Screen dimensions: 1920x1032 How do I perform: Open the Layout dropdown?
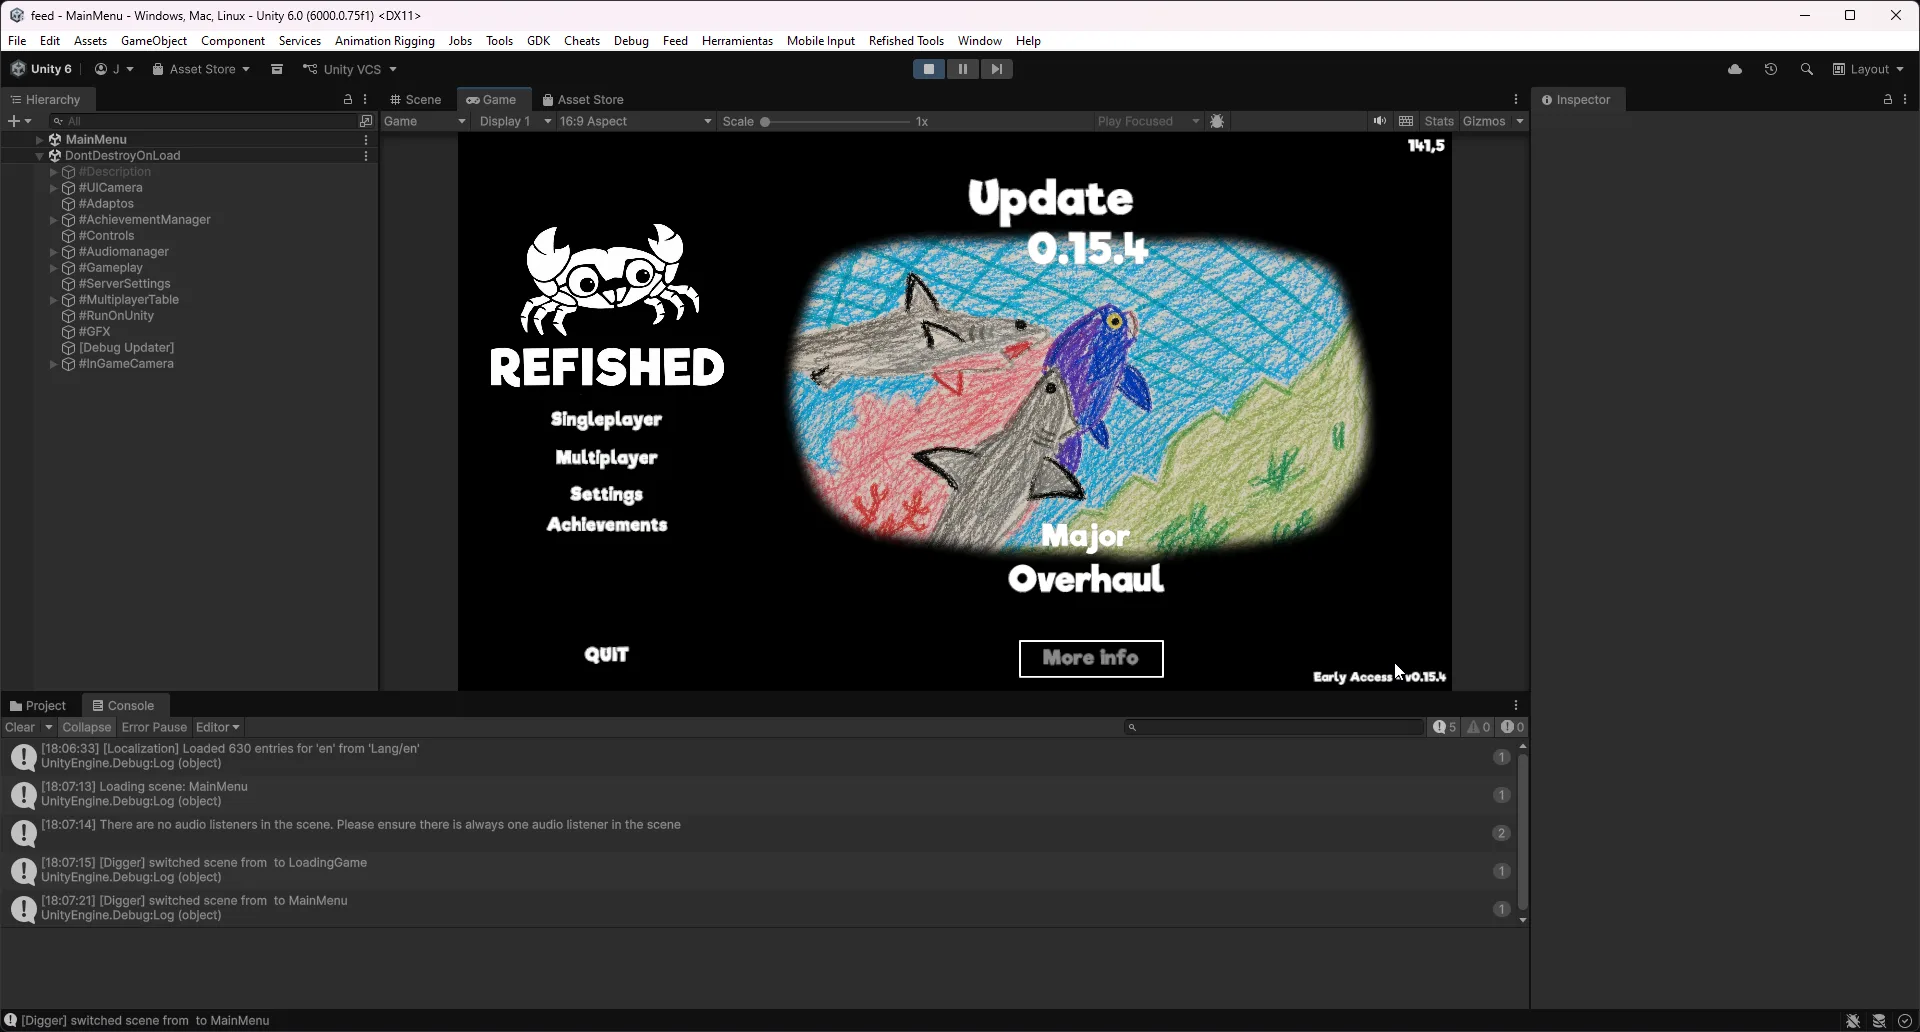[x=1868, y=69]
